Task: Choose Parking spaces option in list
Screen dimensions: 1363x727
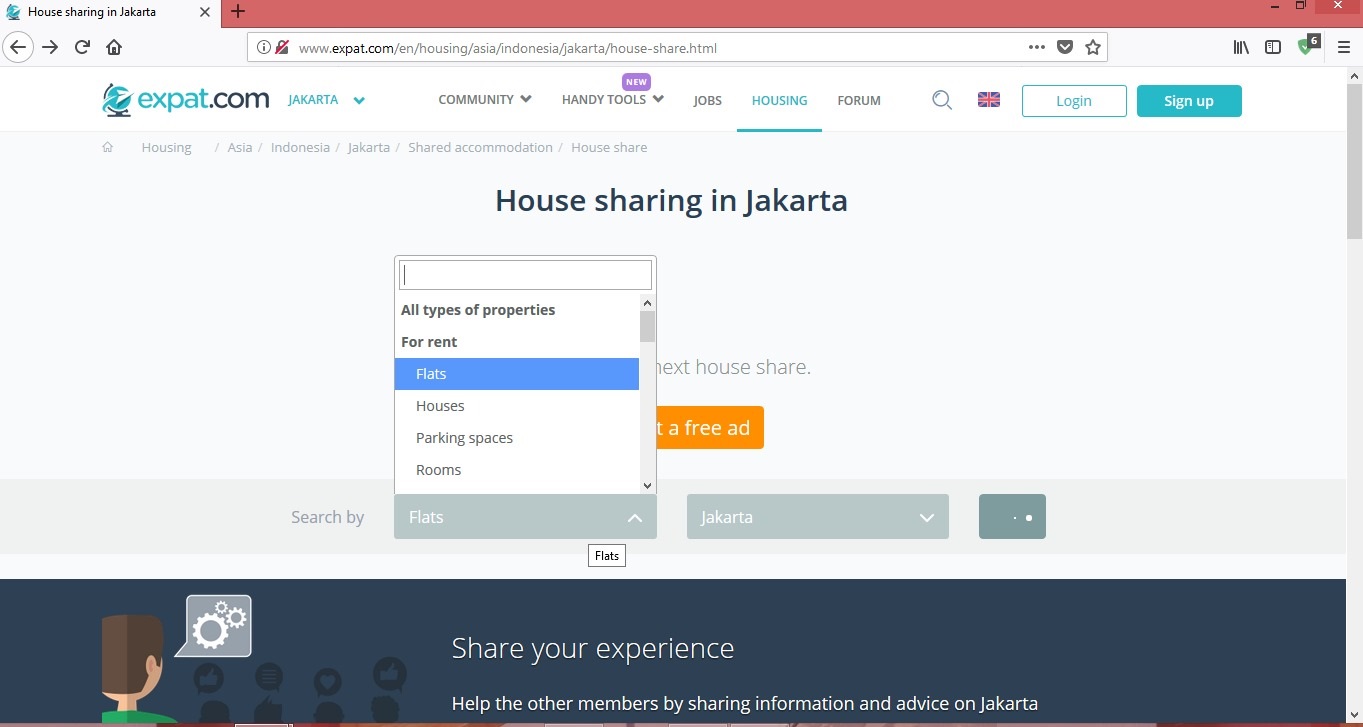Action: pyautogui.click(x=464, y=438)
